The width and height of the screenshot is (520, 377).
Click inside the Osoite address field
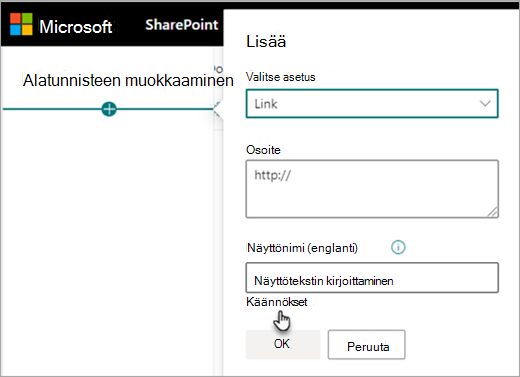coord(372,189)
